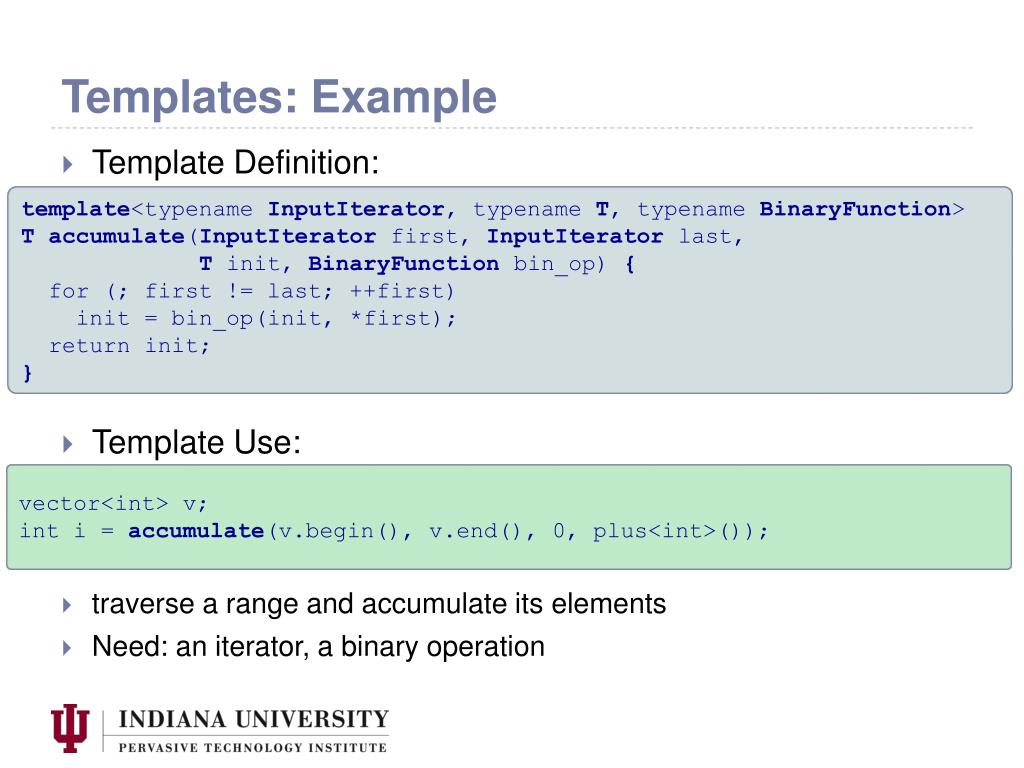Click the 'PERVASIVE TECHNOLOGY INSTITUTE' footer text
1024x768 pixels.
pyautogui.click(x=253, y=748)
